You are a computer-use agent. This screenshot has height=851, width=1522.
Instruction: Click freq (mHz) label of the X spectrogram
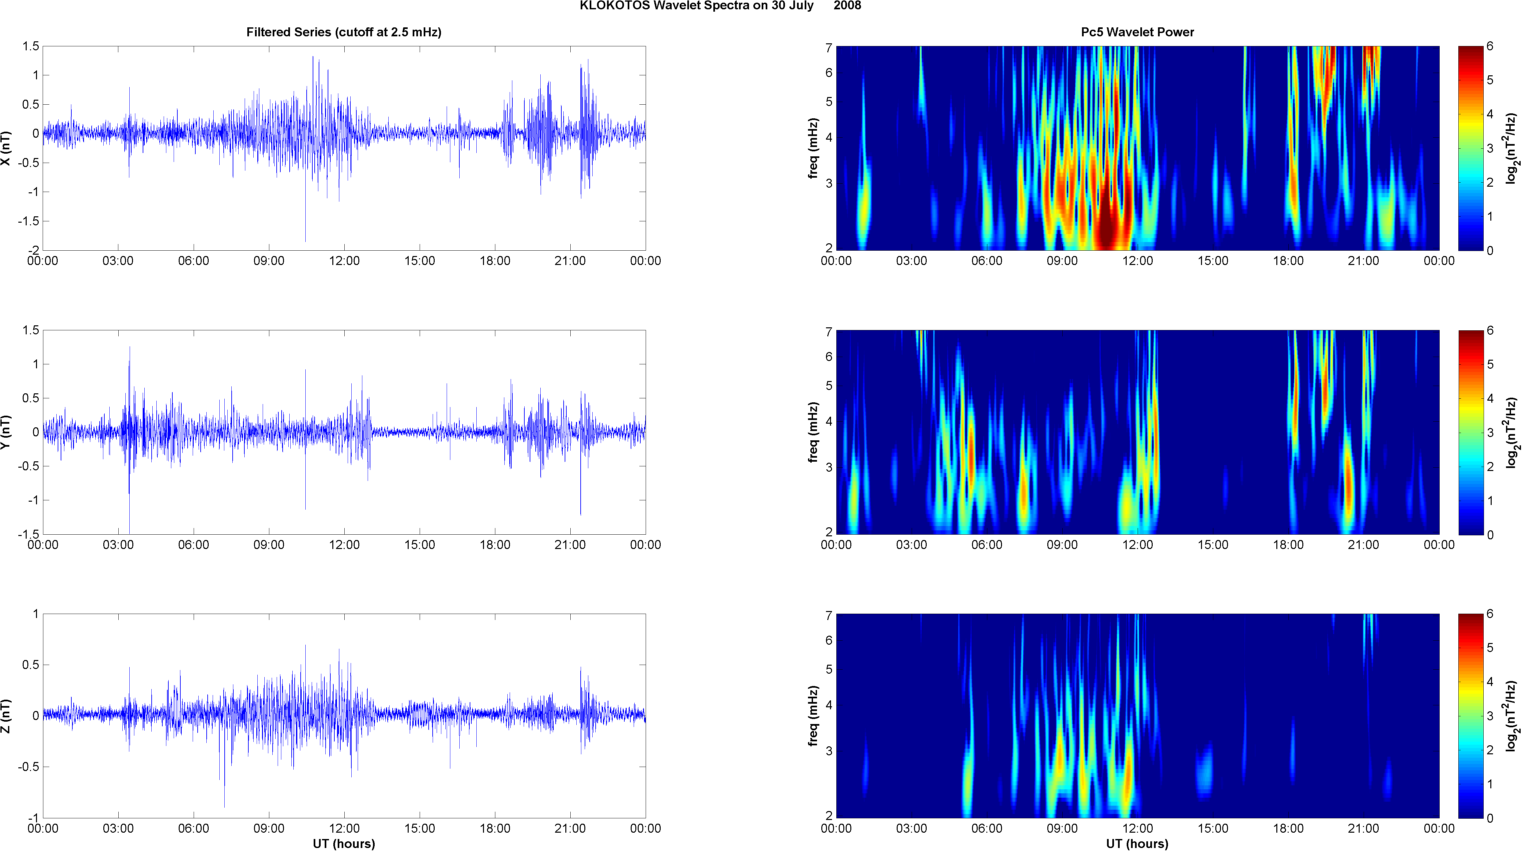(814, 148)
